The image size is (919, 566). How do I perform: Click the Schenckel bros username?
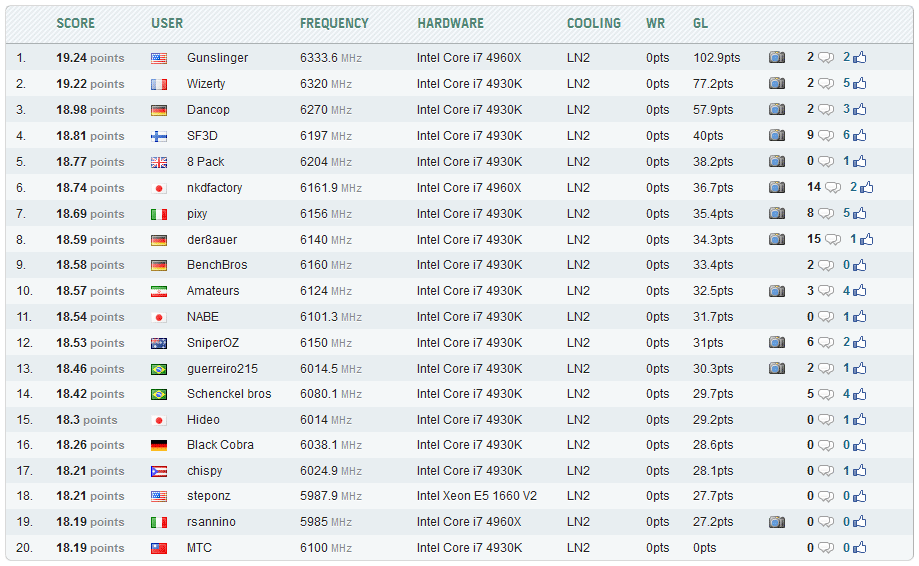[x=229, y=394]
